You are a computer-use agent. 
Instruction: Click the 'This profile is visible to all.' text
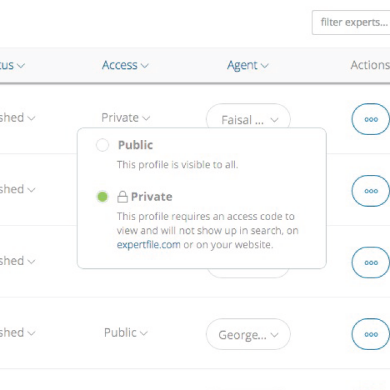tap(177, 165)
